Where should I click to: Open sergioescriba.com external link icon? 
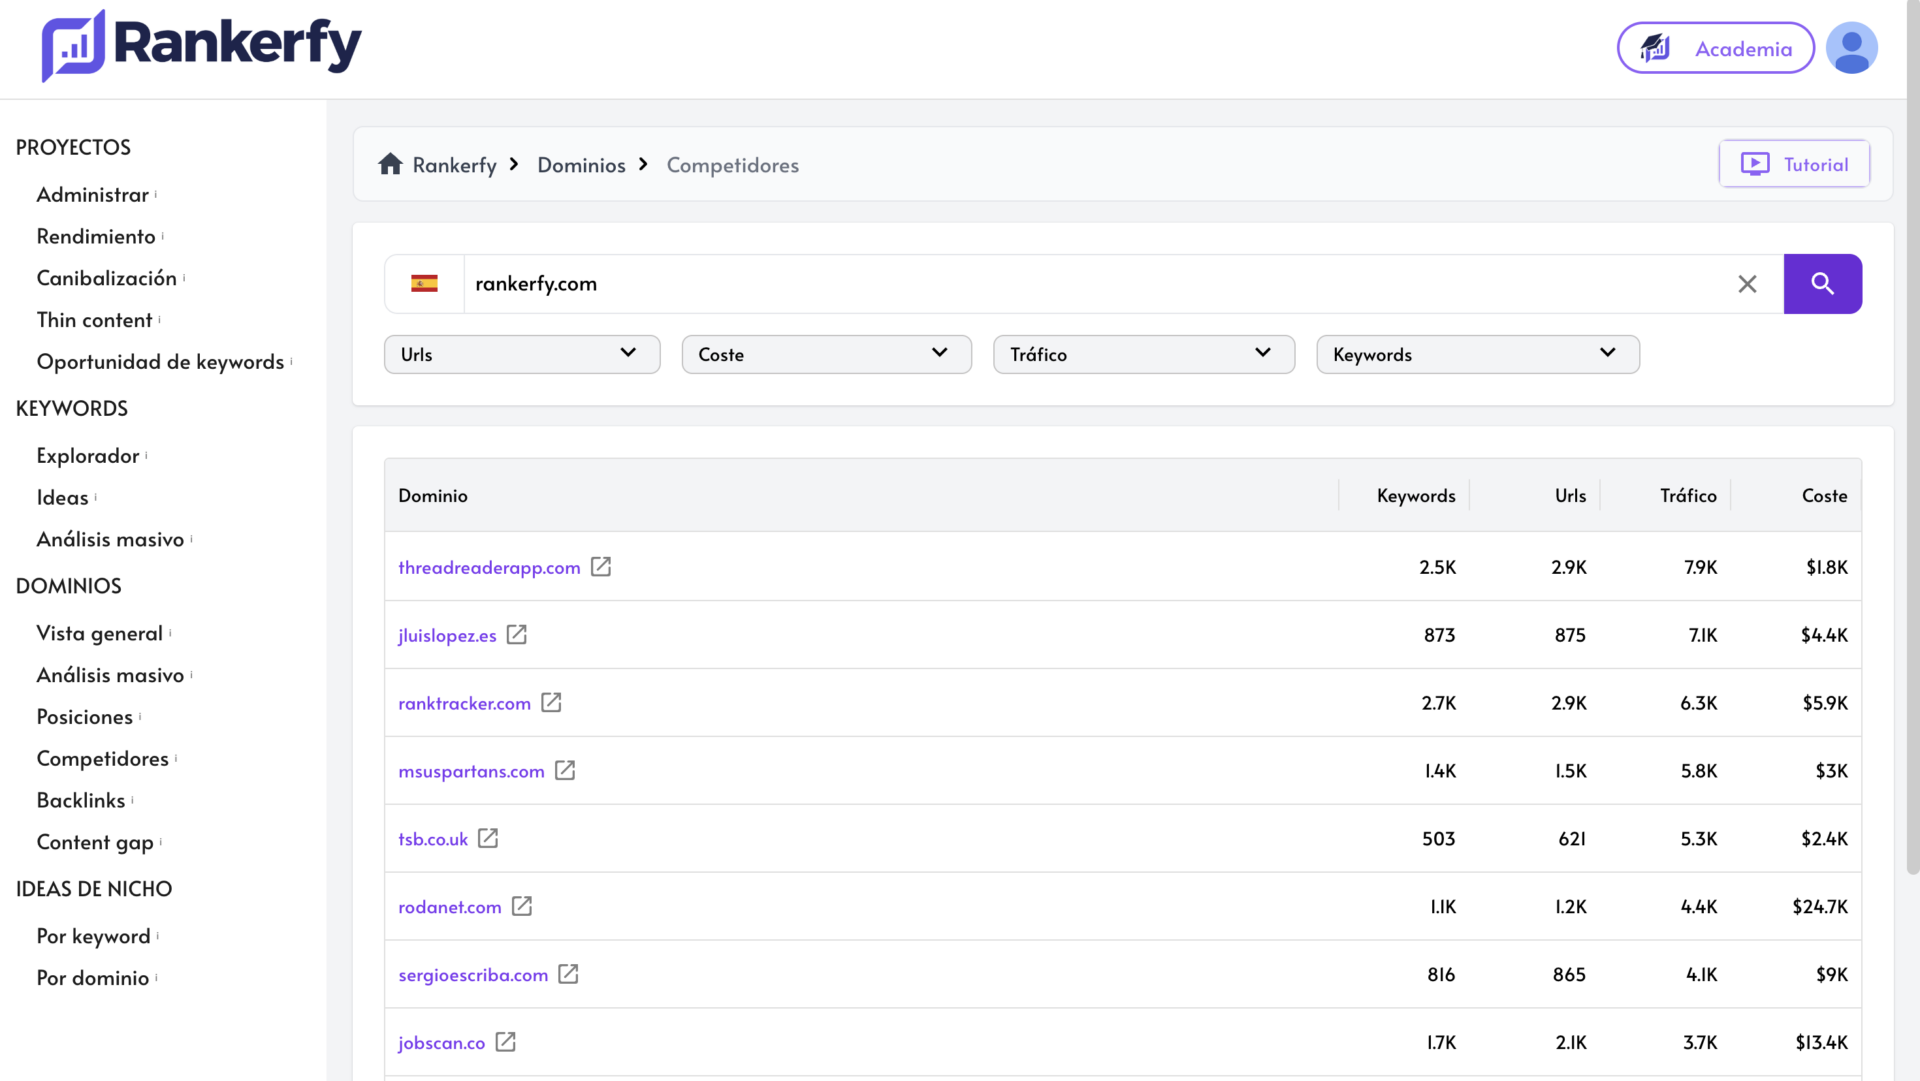568,974
